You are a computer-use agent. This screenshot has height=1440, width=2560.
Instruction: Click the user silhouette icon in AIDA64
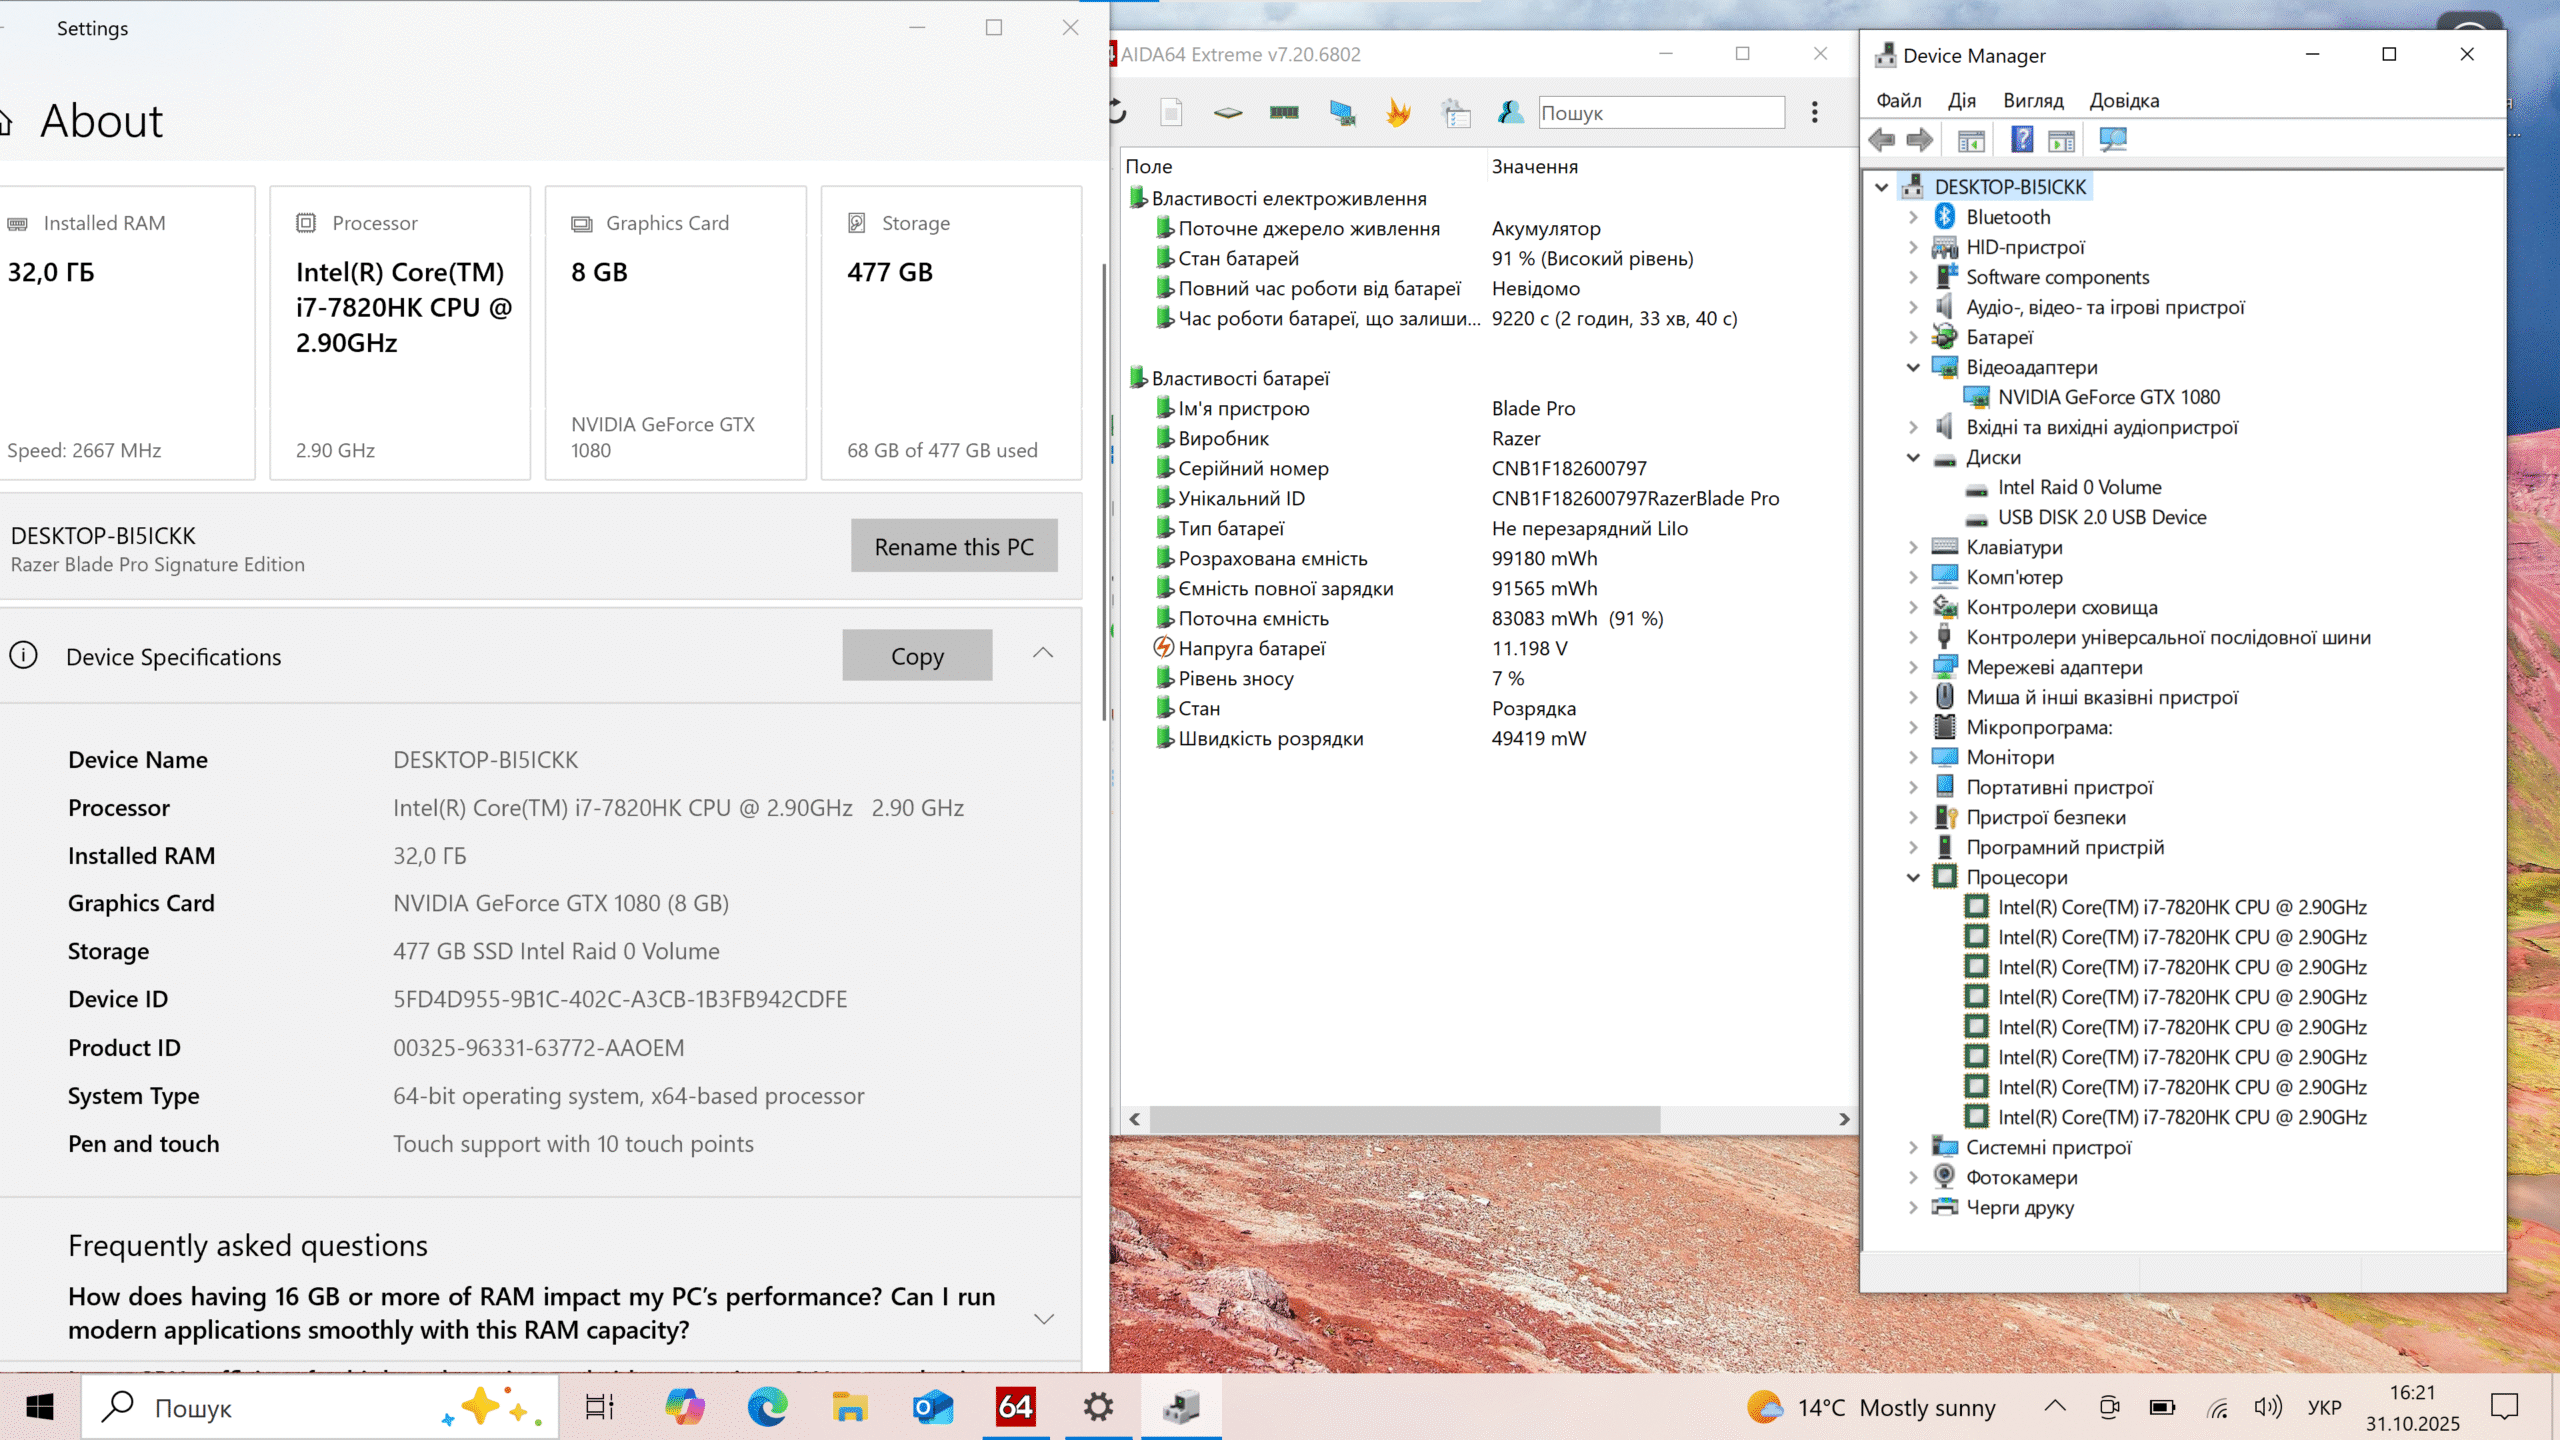click(1510, 112)
